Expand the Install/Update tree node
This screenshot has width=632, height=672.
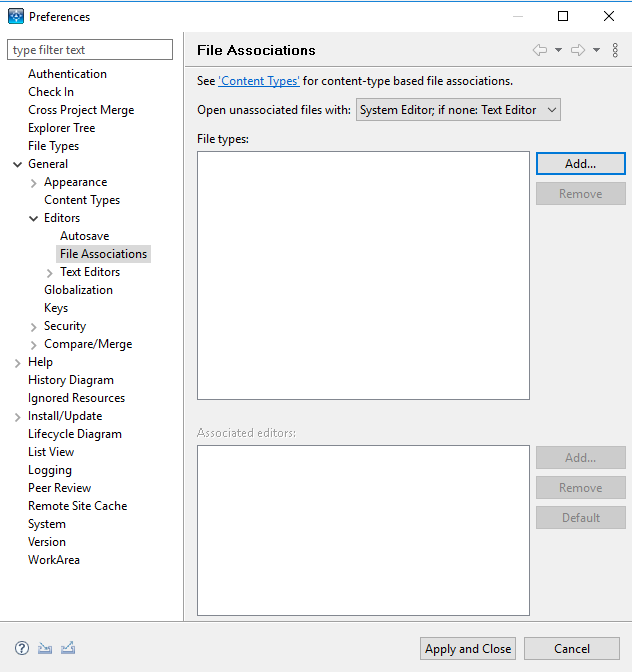point(18,417)
